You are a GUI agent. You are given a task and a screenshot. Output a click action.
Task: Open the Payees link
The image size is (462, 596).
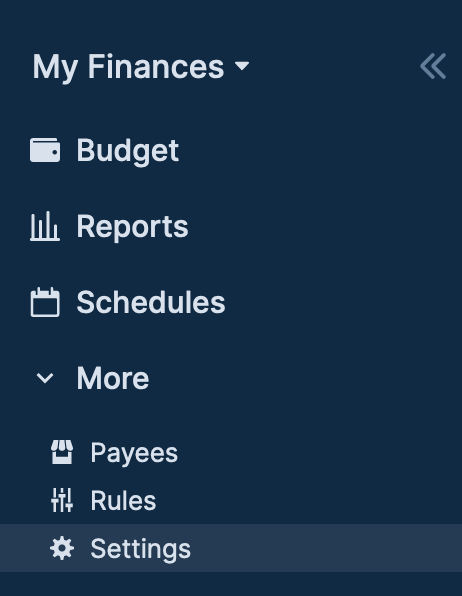(134, 453)
